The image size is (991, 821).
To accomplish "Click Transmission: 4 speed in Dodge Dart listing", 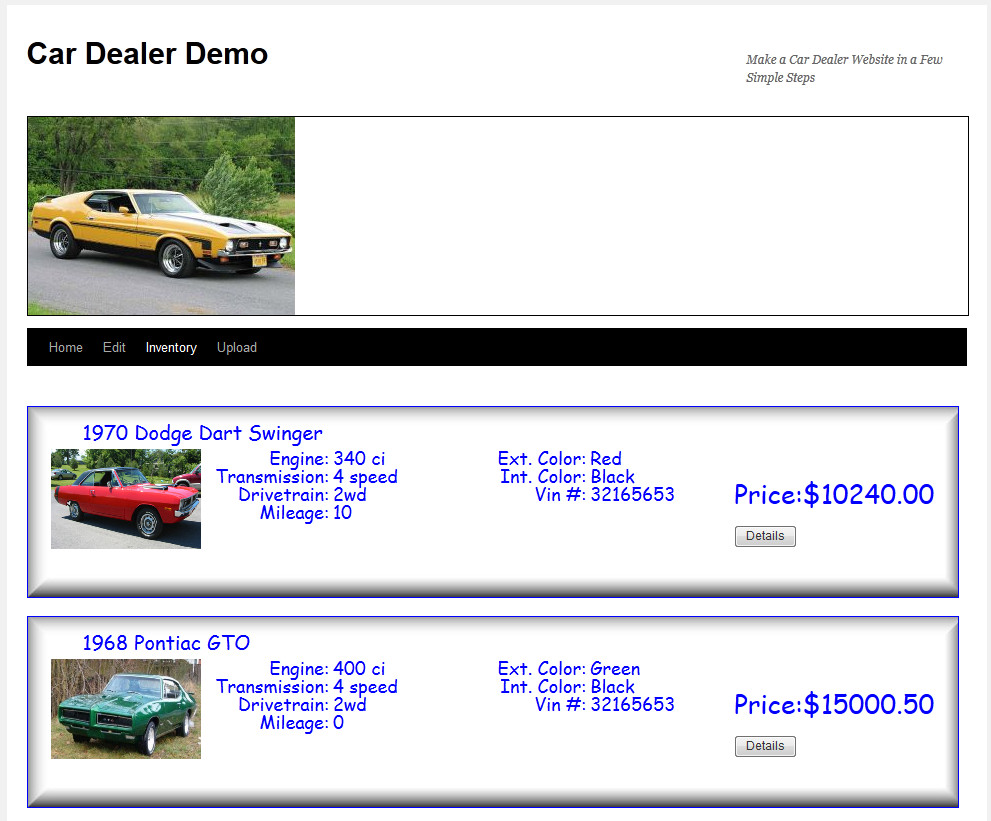I will pyautogui.click(x=307, y=477).
